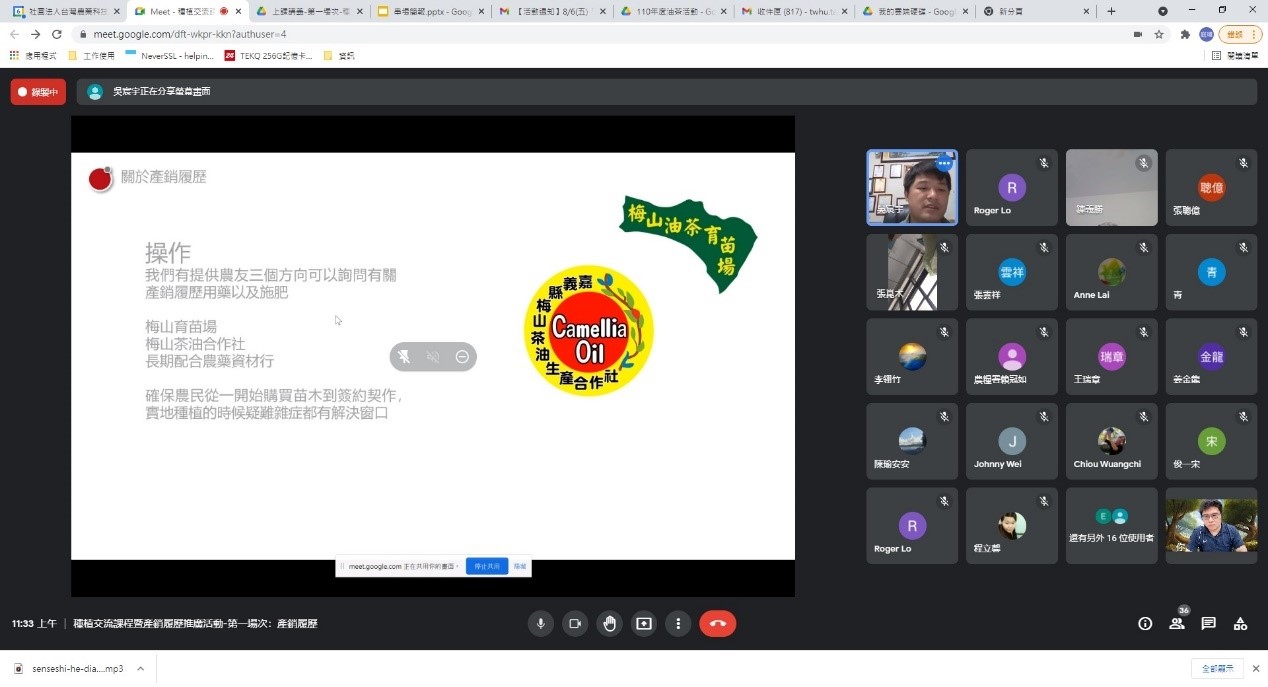Click the hide link on the sharing bar
Screen dimensions: 1268x687
(x=520, y=566)
